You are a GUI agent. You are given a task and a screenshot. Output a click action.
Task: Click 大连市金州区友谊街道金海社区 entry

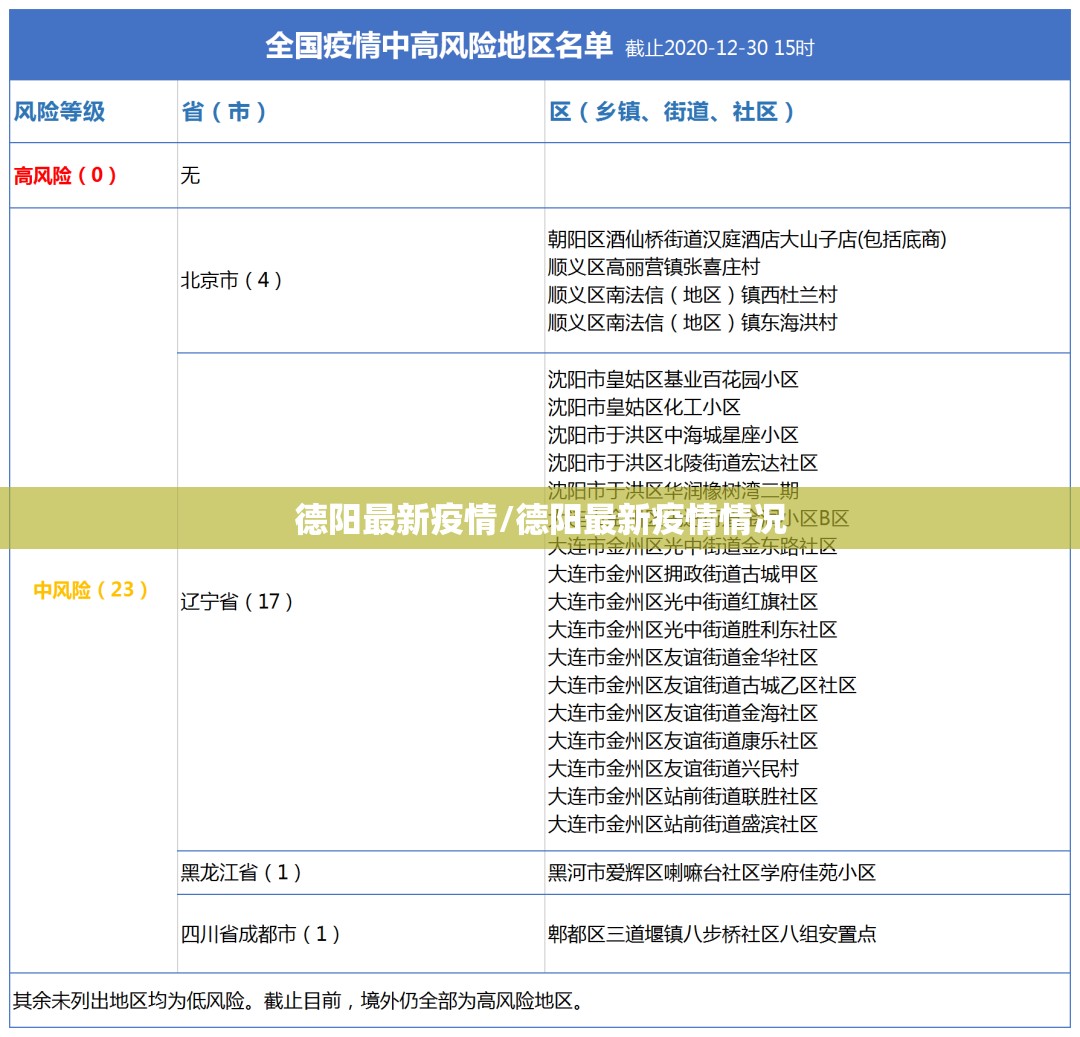(683, 713)
